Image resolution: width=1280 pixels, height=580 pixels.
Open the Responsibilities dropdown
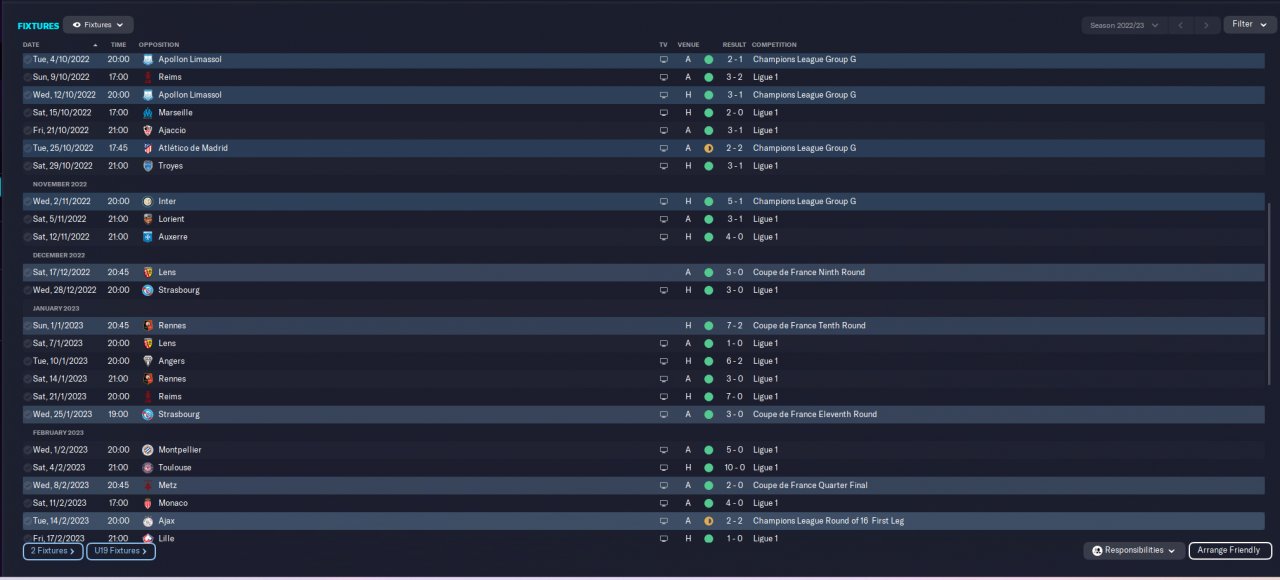point(1134,550)
